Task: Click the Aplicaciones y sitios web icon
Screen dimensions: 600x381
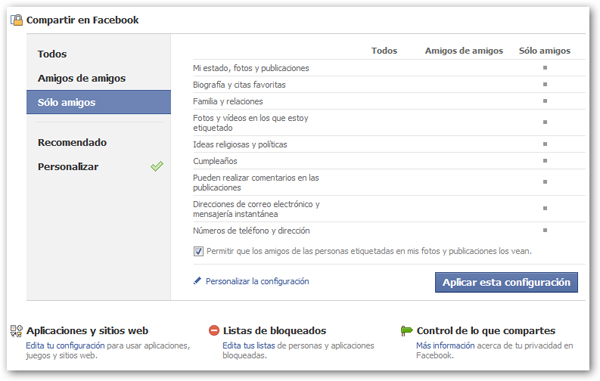Action: [16, 331]
